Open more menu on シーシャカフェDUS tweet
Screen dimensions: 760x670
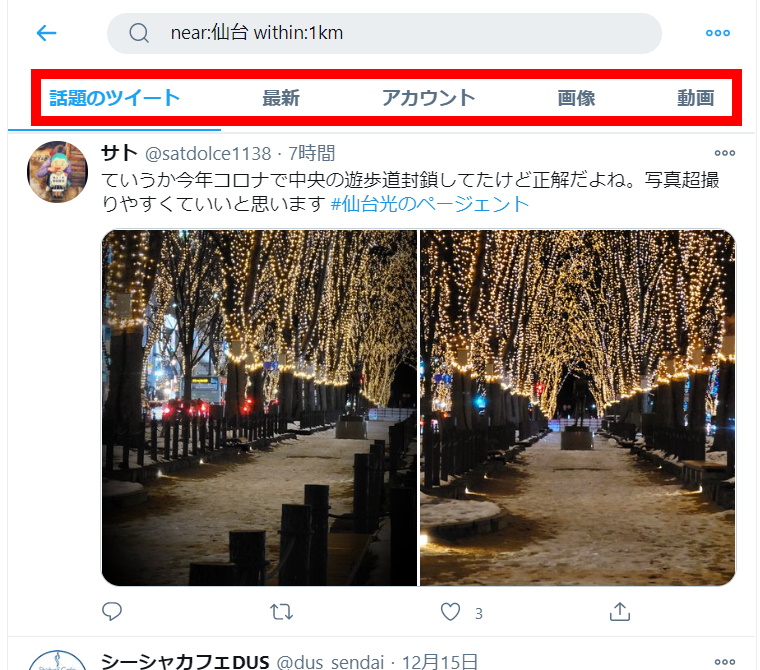[725, 662]
